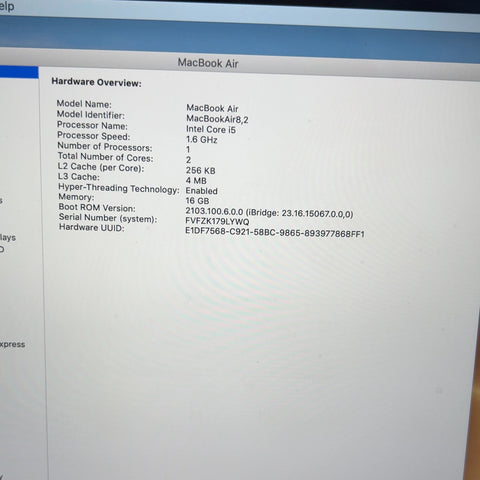The image size is (480, 480).
Task: Click the 'Model Name:' label
Action: click(x=84, y=104)
